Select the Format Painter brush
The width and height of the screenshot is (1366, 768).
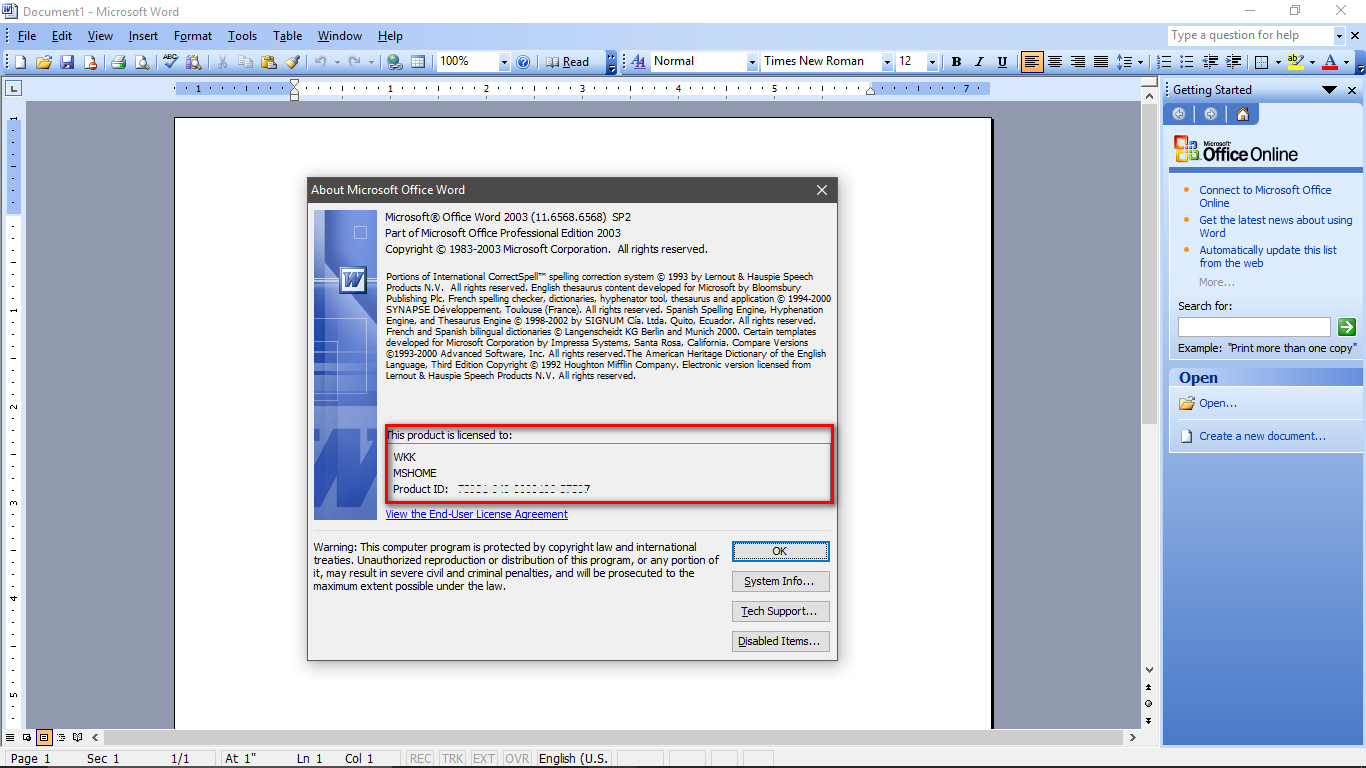(292, 62)
